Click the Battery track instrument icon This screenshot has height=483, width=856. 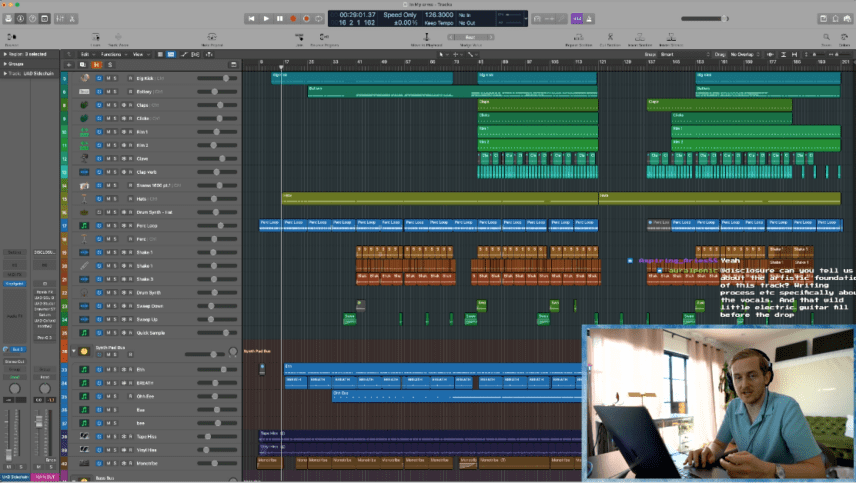[x=84, y=92]
